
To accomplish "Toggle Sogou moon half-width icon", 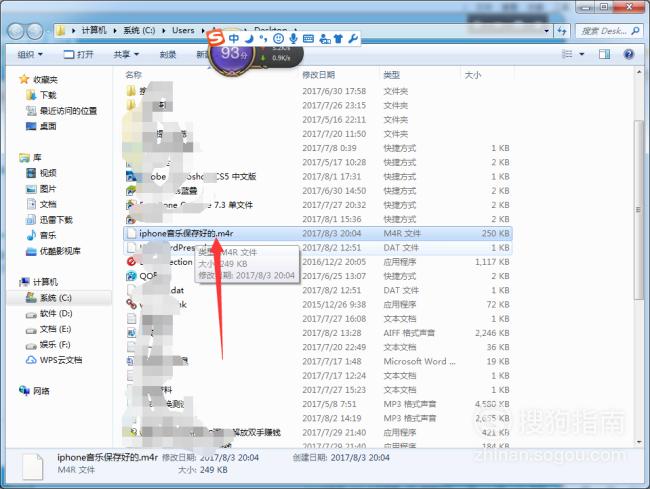I will pos(249,39).
